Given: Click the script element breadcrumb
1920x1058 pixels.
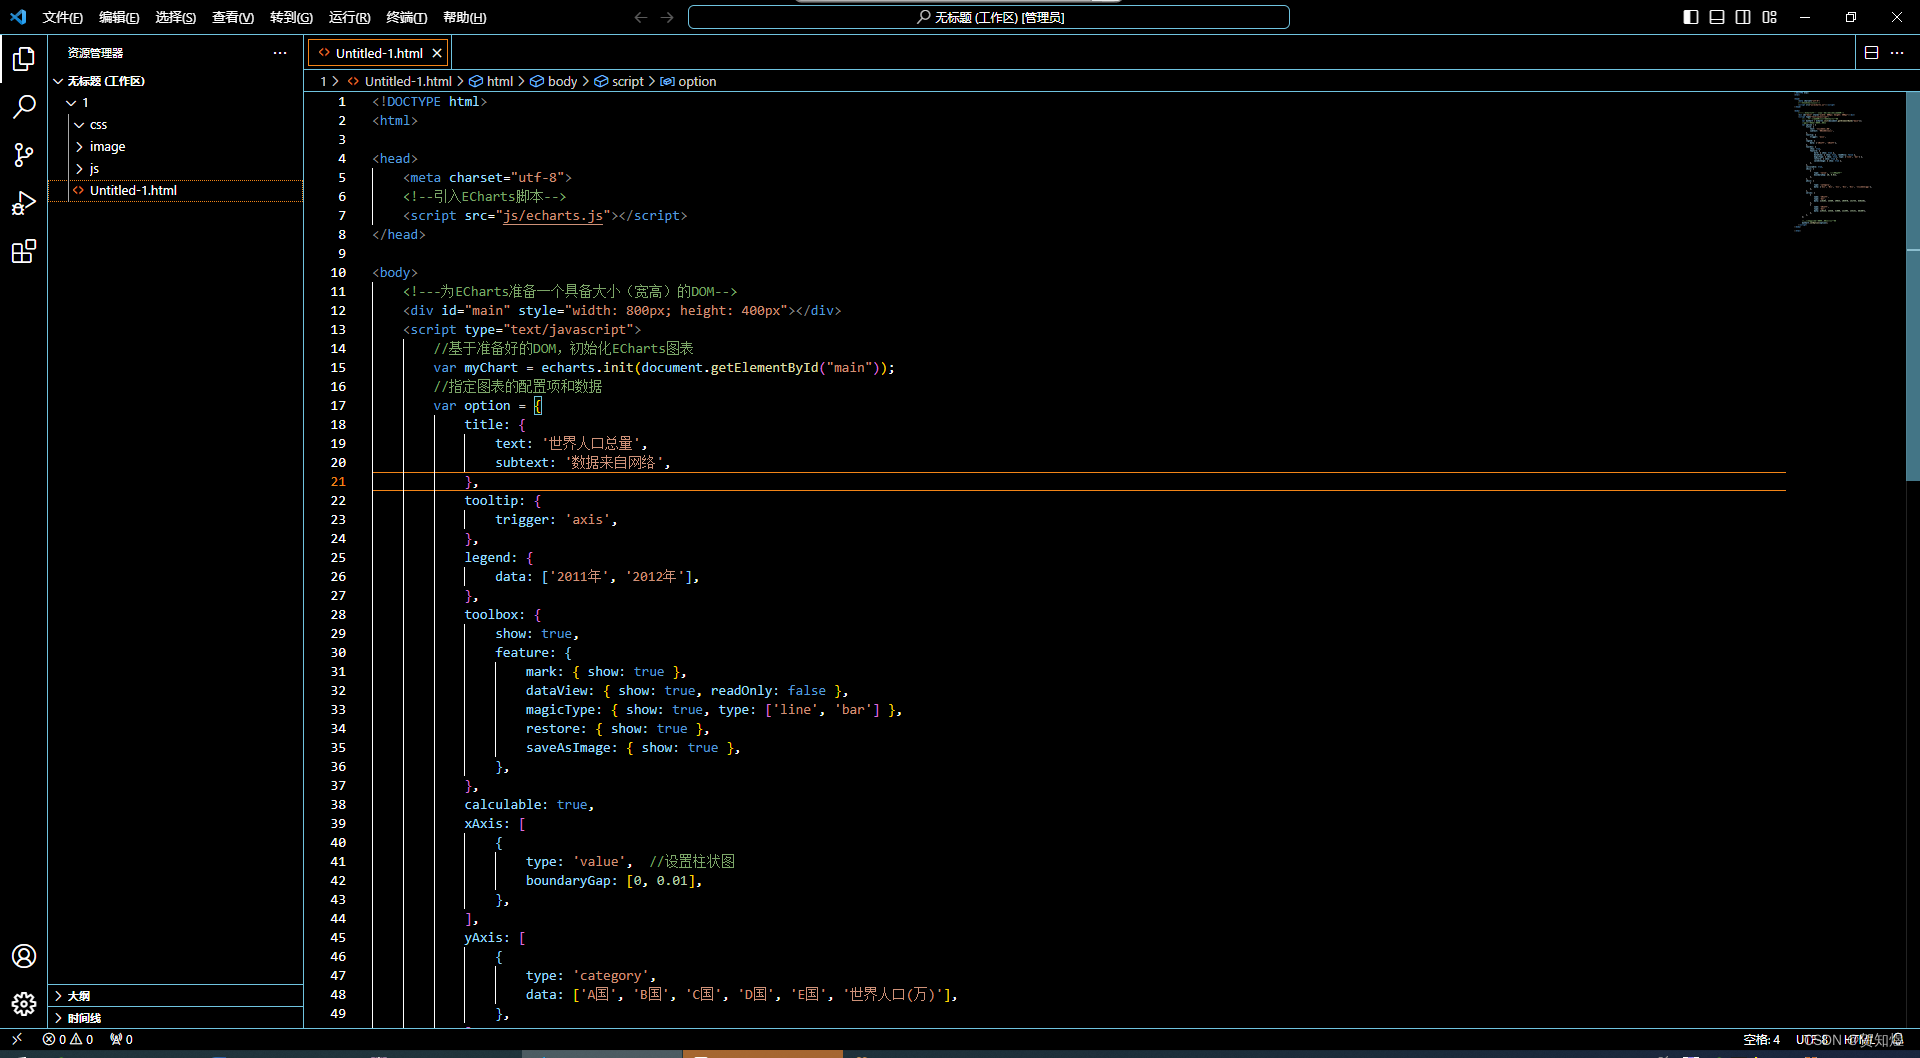Looking at the screenshot, I should tap(619, 81).
